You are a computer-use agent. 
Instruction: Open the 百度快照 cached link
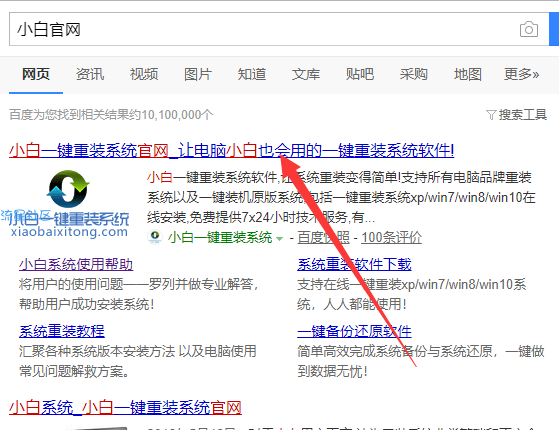pos(323,237)
